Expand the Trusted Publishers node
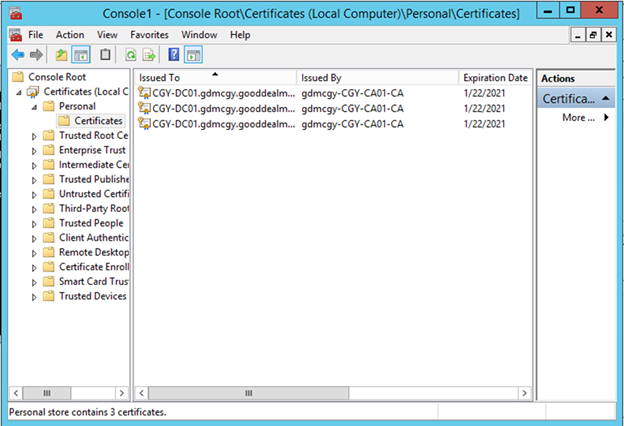This screenshot has width=624, height=426. (x=34, y=180)
